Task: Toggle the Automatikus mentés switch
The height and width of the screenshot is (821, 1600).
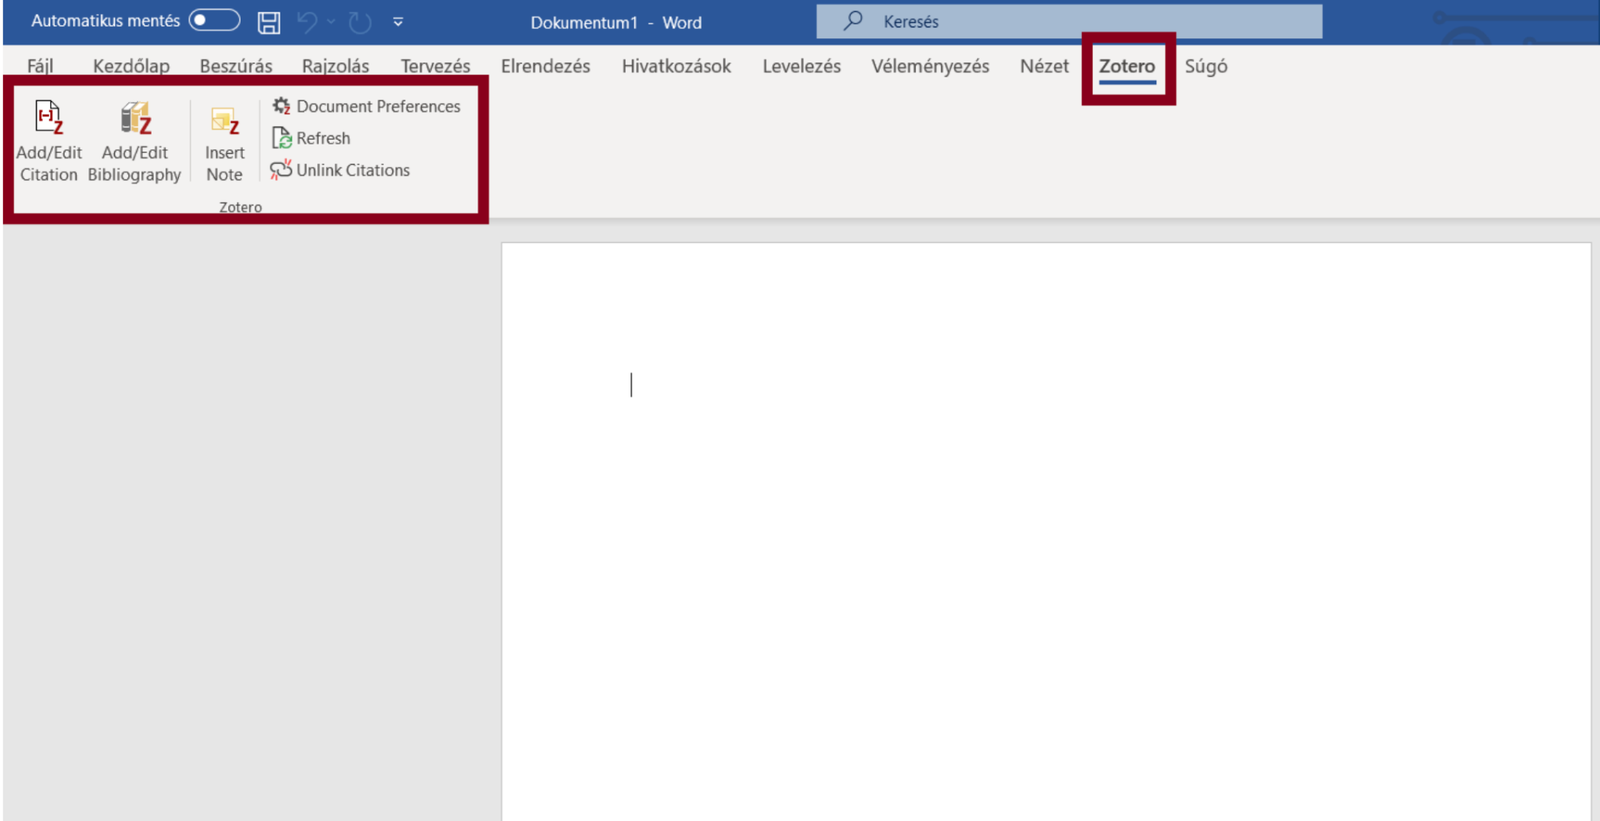Action: point(214,20)
